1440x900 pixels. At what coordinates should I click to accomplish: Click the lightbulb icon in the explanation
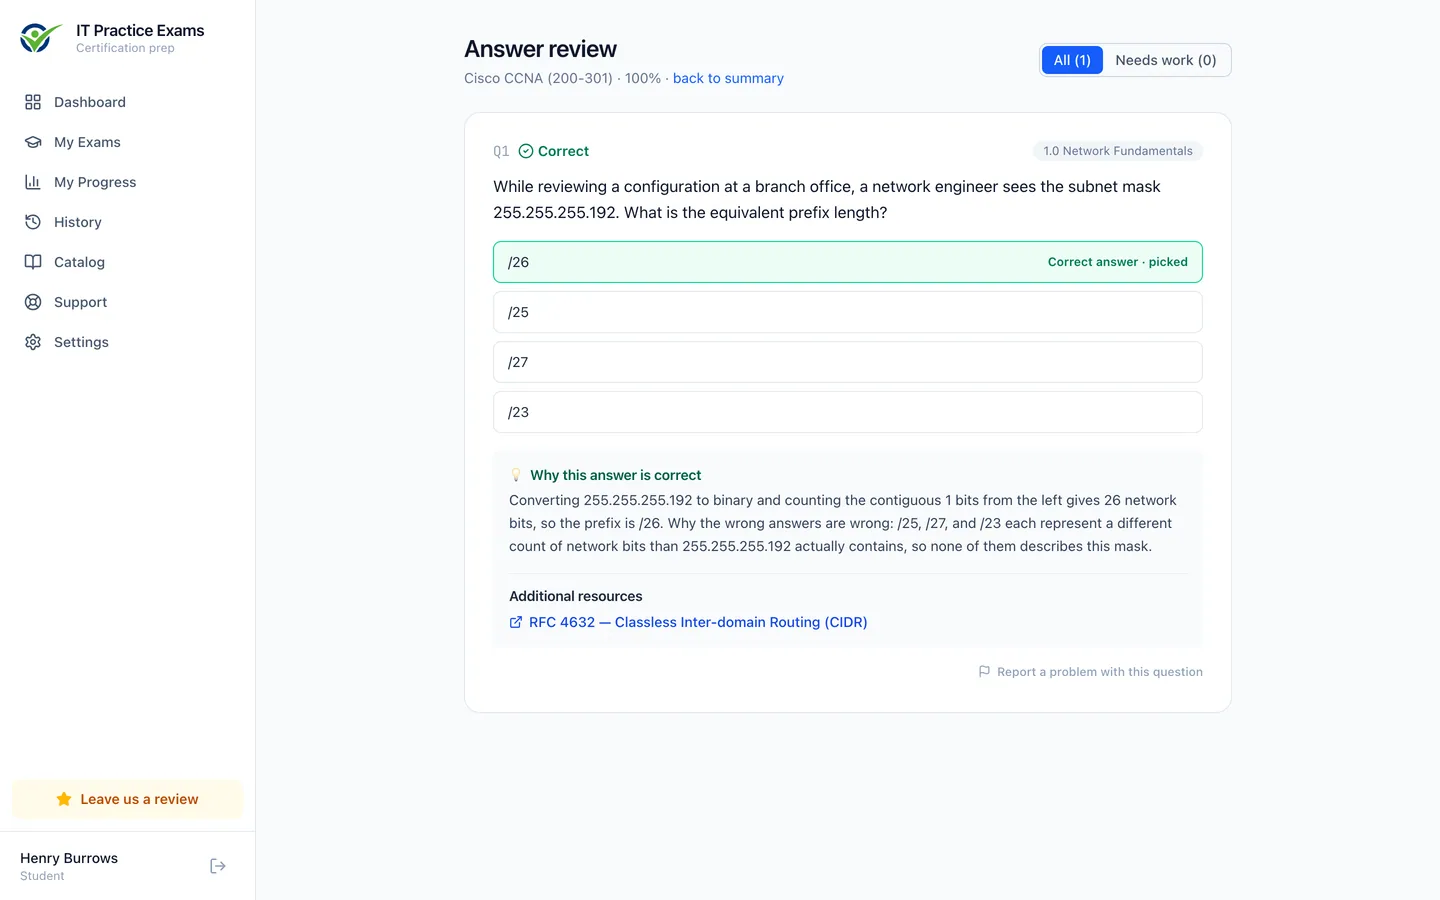click(516, 475)
